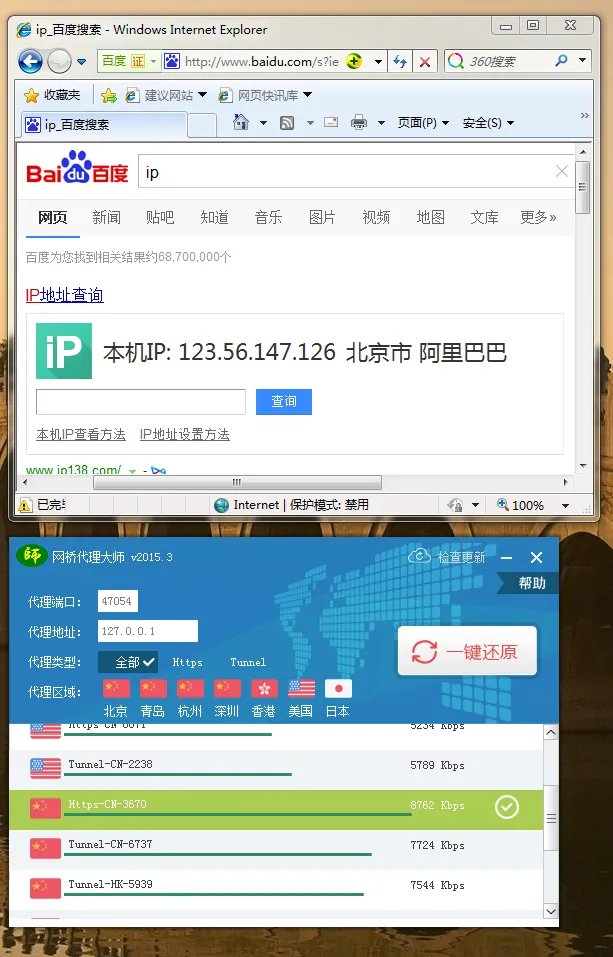
Task: Click the IE forward arrow button
Action: [x=59, y=61]
